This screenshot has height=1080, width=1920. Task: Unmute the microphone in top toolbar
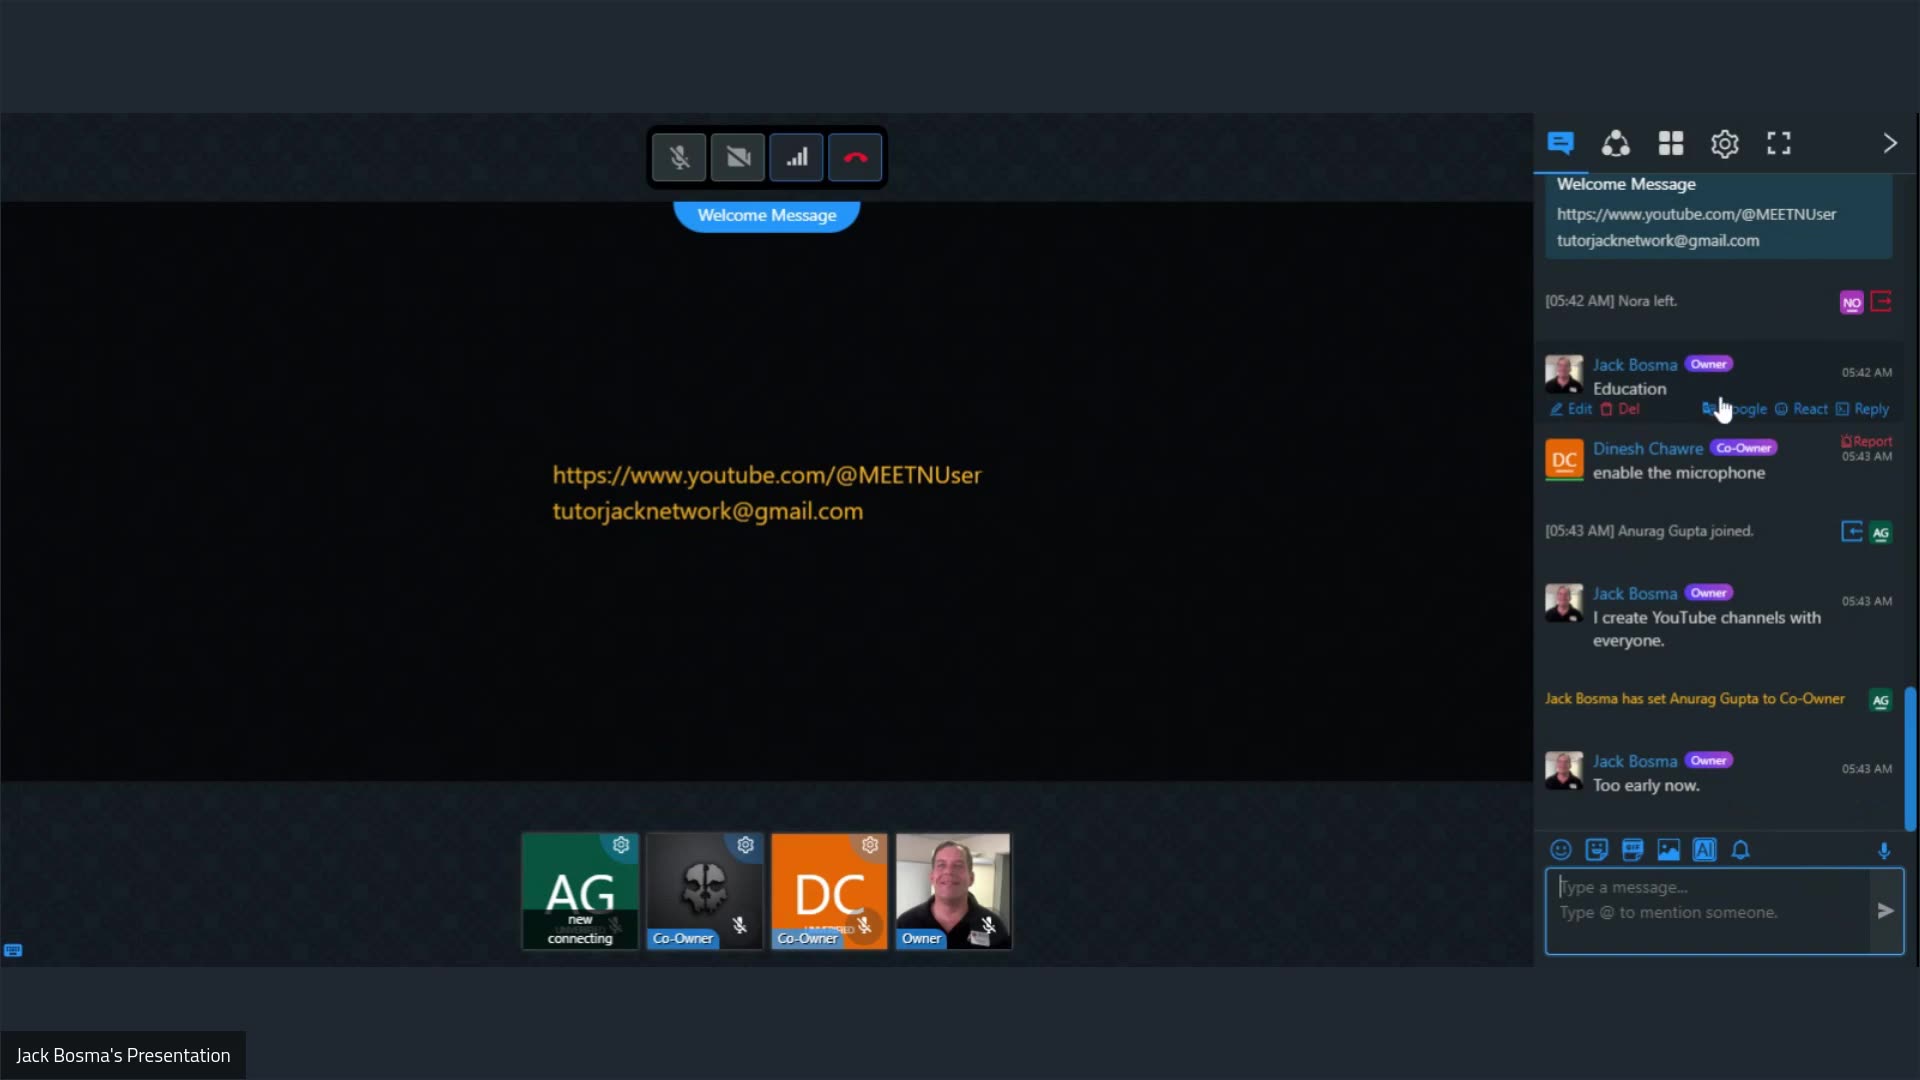(679, 158)
